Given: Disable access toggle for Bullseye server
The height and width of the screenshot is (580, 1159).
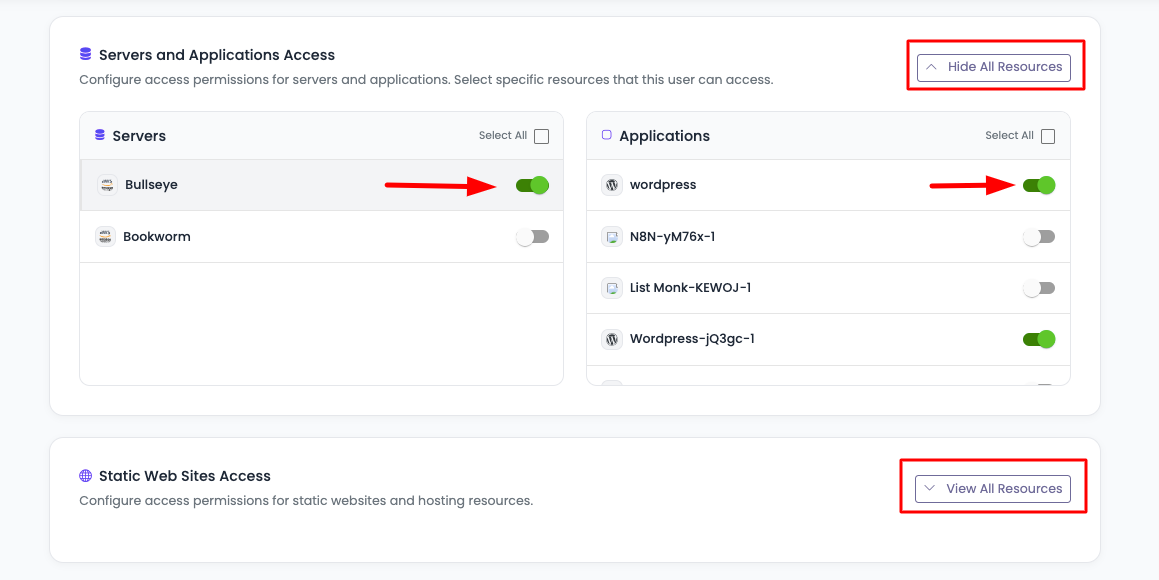Looking at the screenshot, I should pyautogui.click(x=532, y=185).
